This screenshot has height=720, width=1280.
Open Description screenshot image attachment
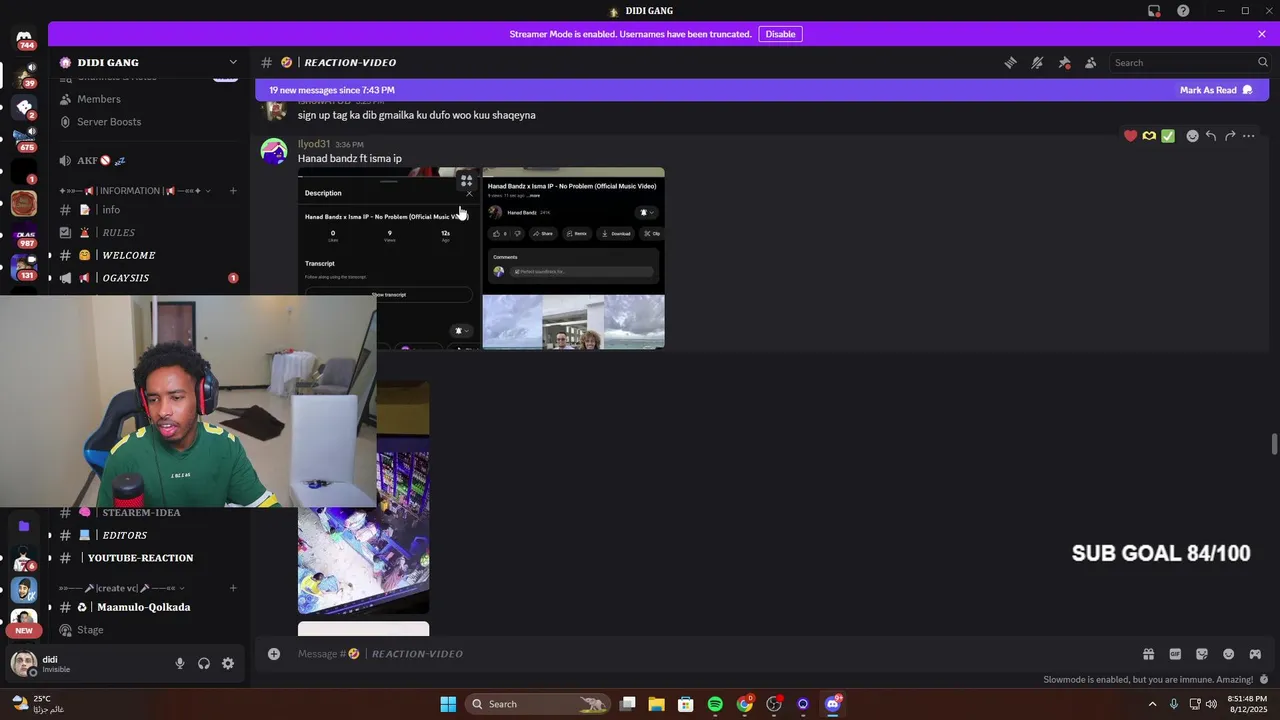click(x=389, y=258)
